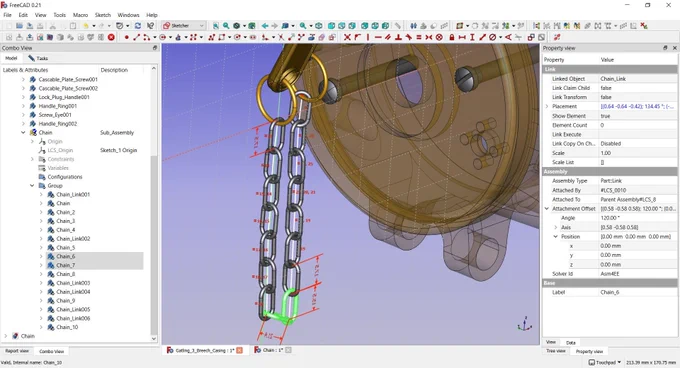Apply the Horizontal Distance constraint icon

462,37
